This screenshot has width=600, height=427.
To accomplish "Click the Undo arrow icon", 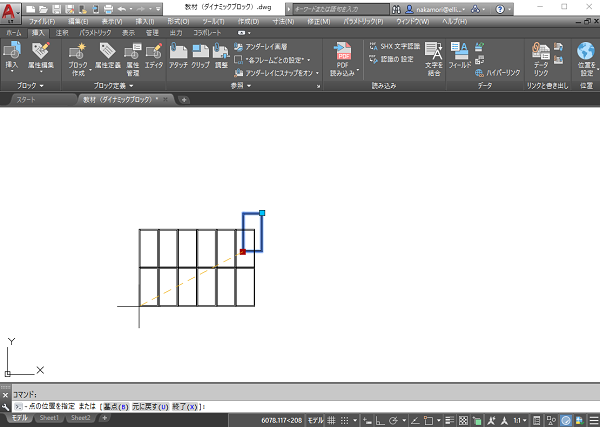I will tap(122, 9).
